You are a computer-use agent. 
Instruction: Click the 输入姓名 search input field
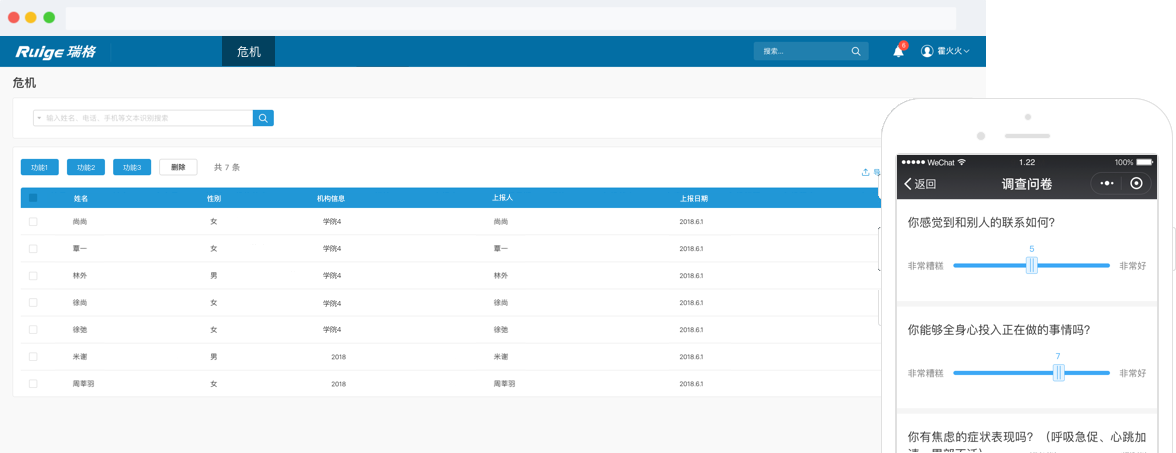[145, 118]
